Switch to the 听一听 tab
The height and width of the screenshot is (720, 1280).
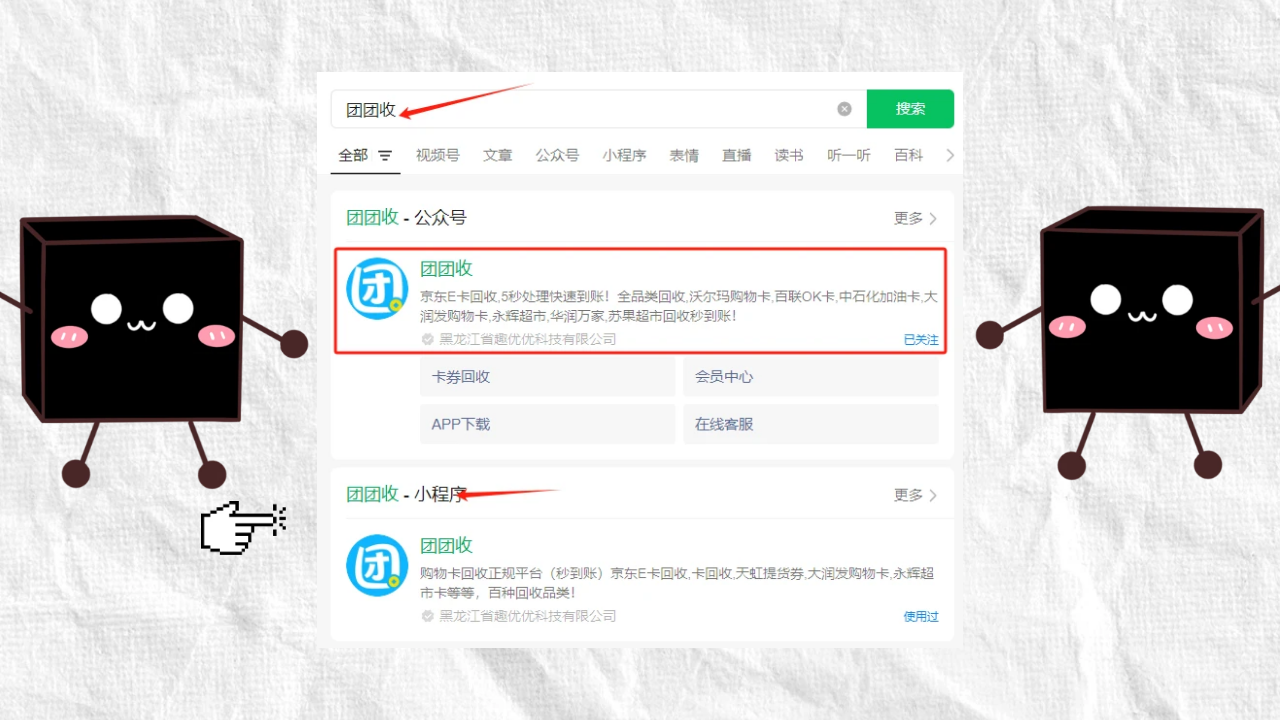point(849,155)
